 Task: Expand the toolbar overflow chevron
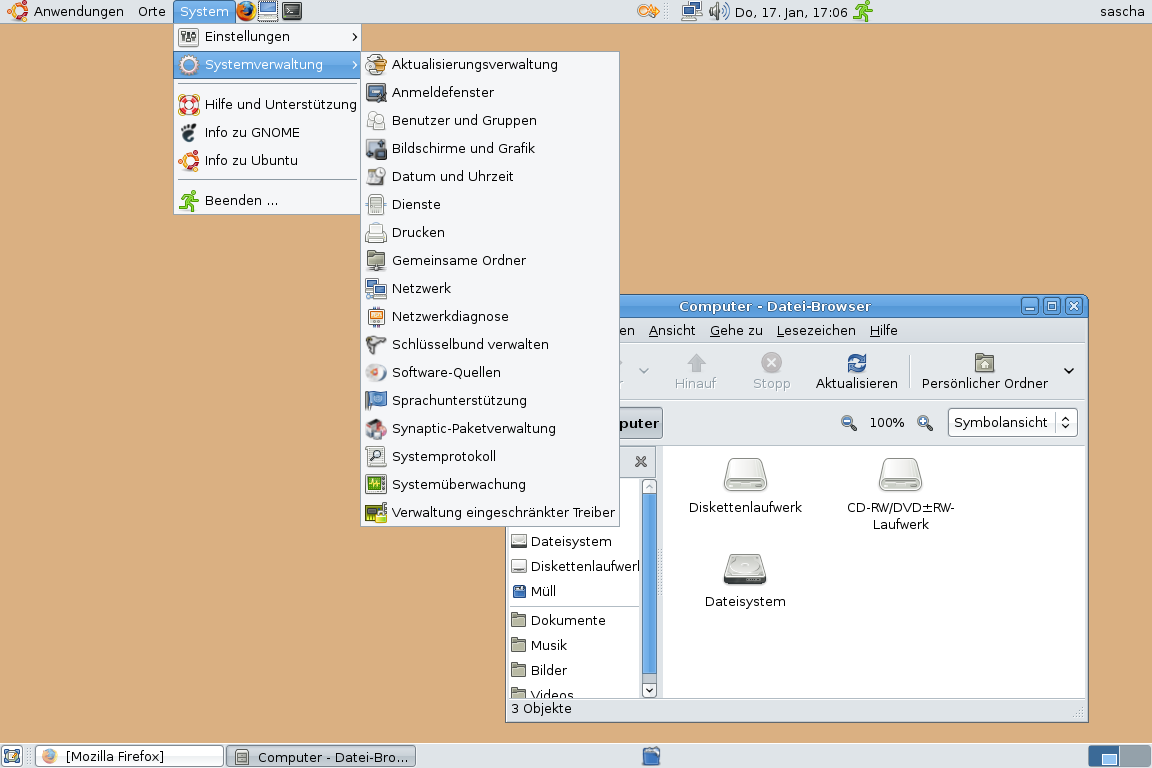[x=1068, y=371]
